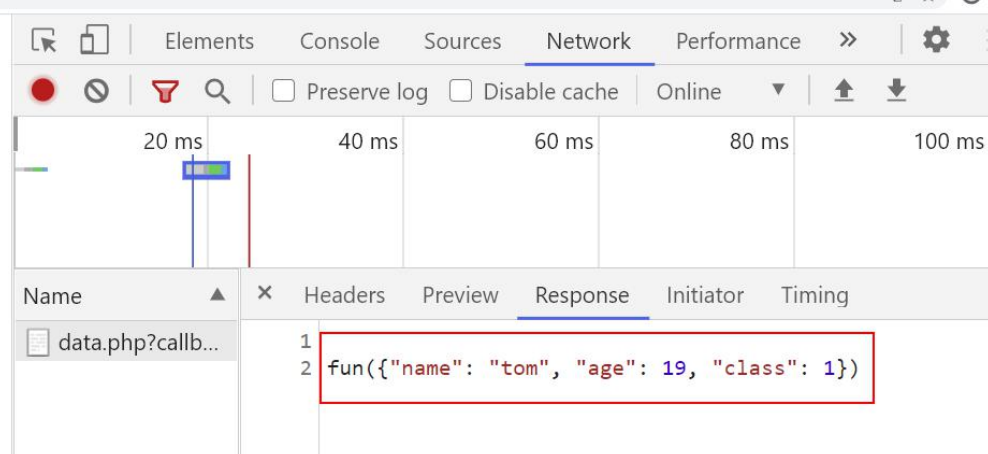Switch to the Console tab
Viewport: 988px width, 454px height.
tap(339, 41)
